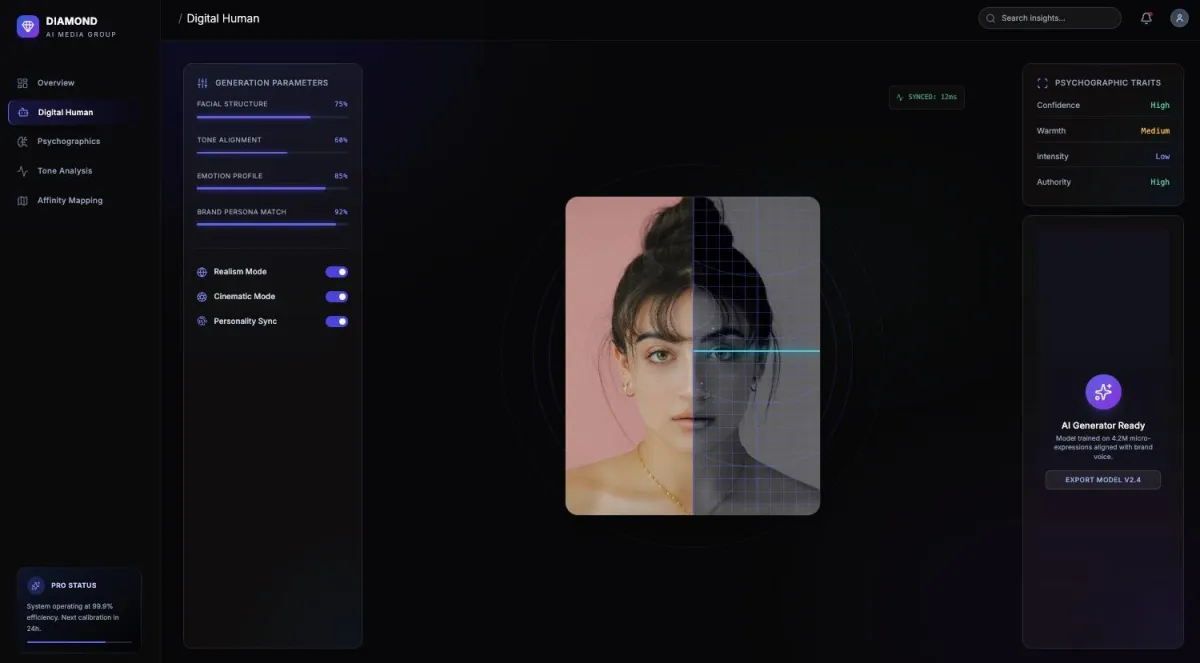Click the Confidence High value
1200x663 pixels.
pyautogui.click(x=1160, y=105)
